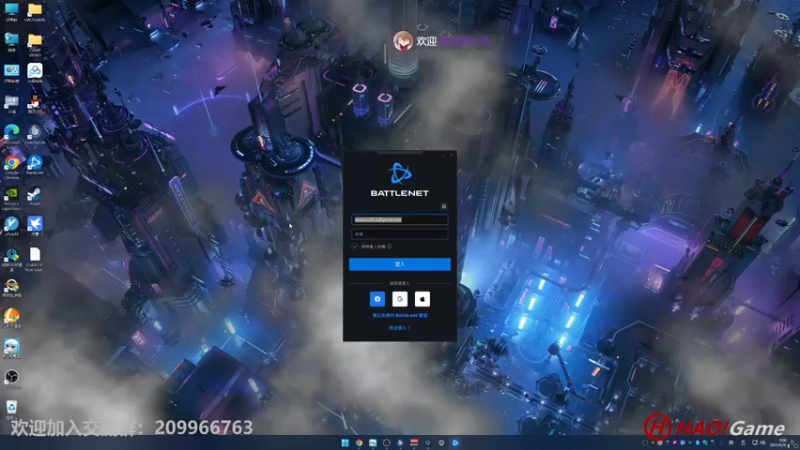Launch OBS Studio from desktop
Screen dimensions: 800x450
click(11, 379)
